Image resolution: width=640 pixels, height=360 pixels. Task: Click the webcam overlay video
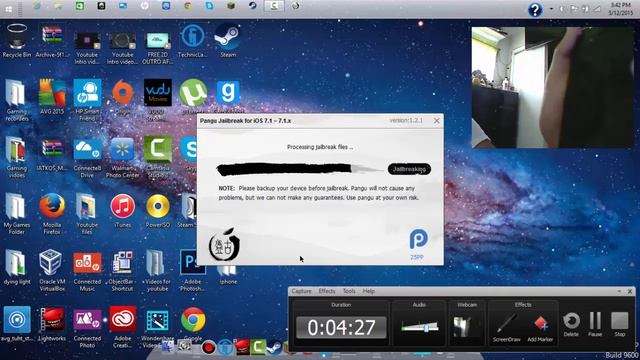click(552, 87)
